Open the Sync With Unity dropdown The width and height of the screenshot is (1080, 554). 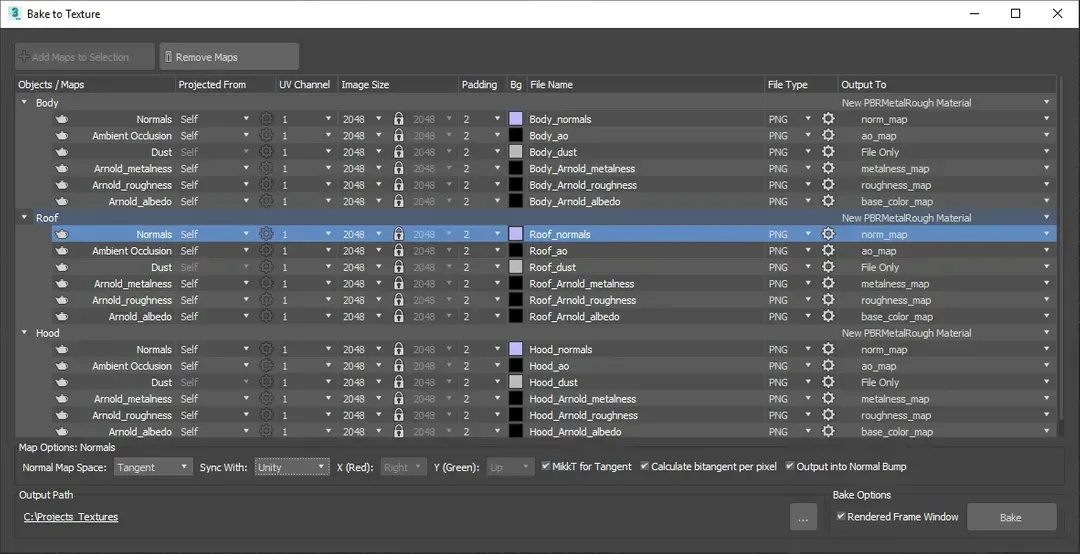coord(291,467)
